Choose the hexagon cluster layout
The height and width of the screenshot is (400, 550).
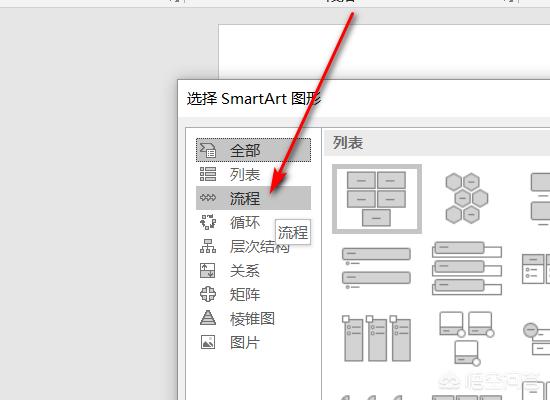pyautogui.click(x=467, y=199)
